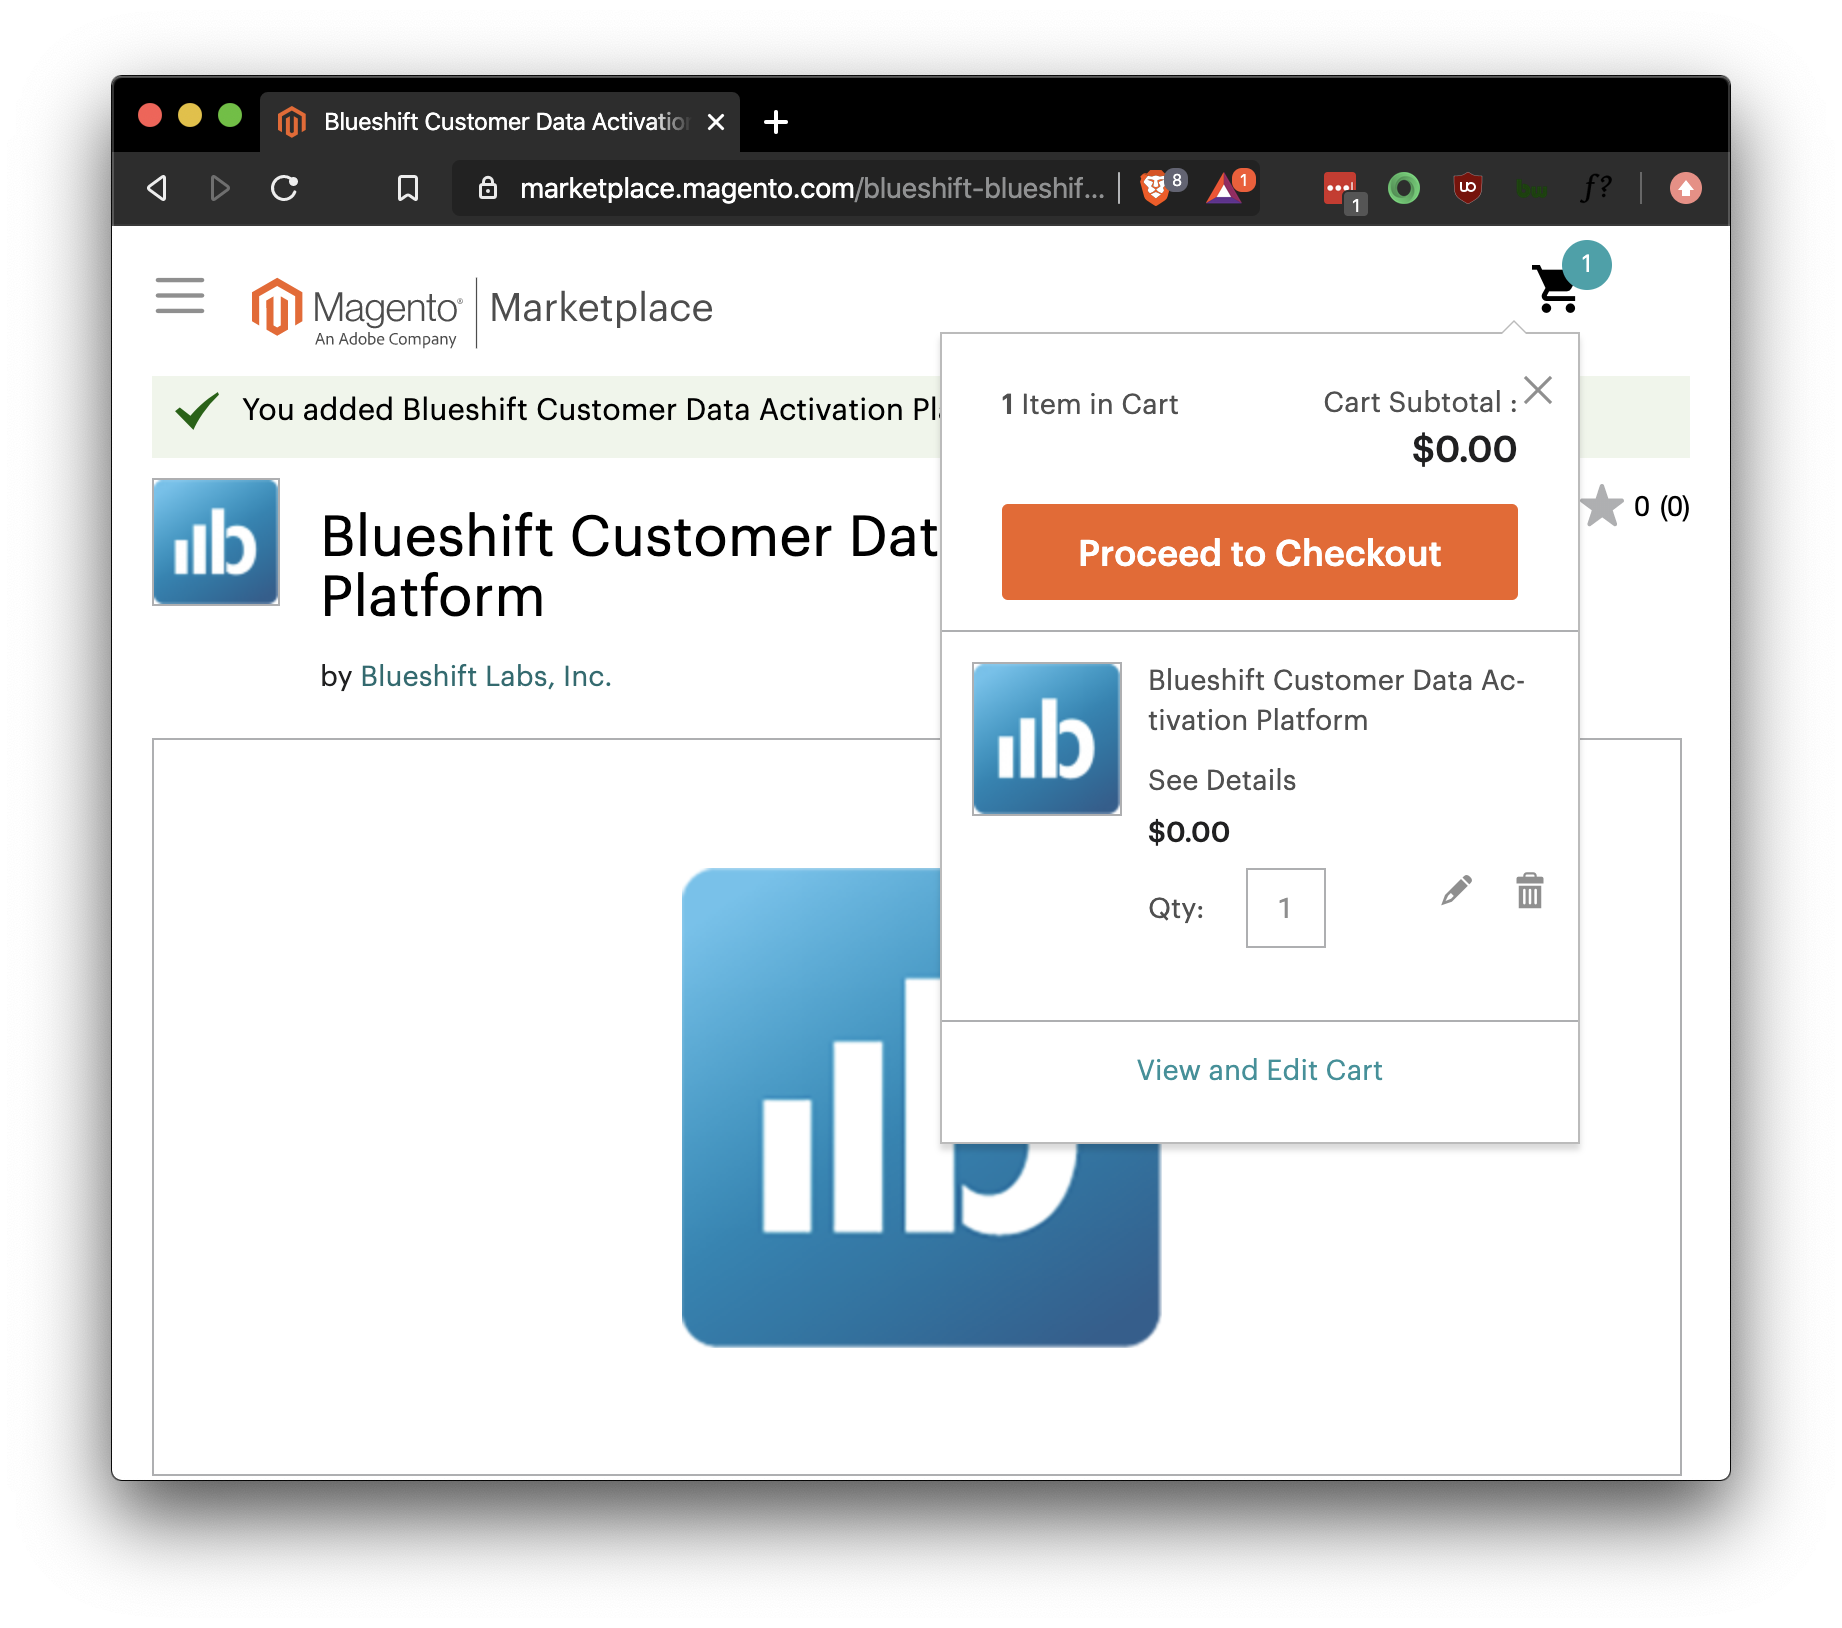Open Brave Rewards triangle icon
The image size is (1842, 1628).
click(1223, 188)
